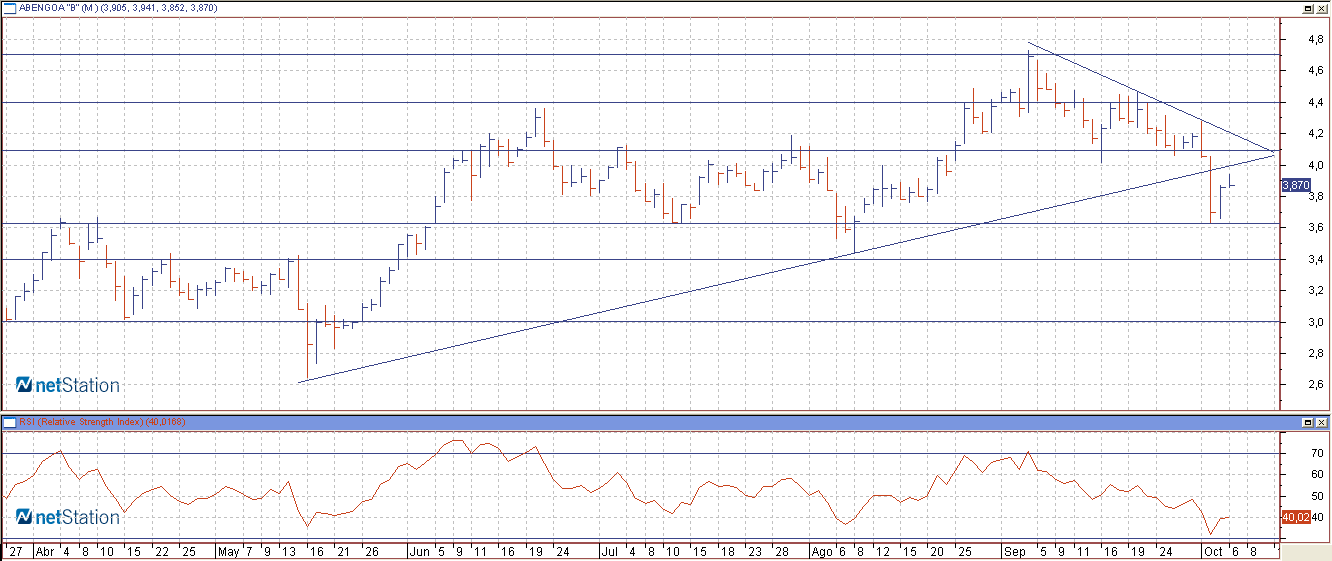Maximize the ABENGOA price chart panel
The width and height of the screenshot is (1332, 561).
tap(1307, 7)
